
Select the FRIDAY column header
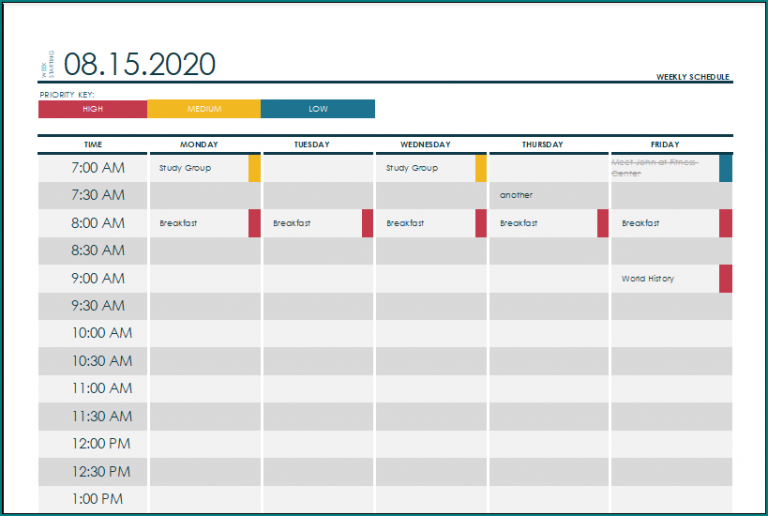664,145
